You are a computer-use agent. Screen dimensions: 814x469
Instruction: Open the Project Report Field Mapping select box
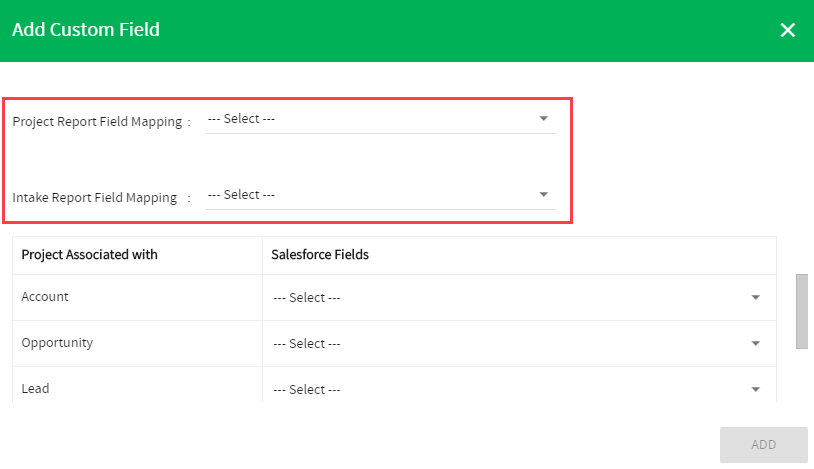(x=381, y=119)
